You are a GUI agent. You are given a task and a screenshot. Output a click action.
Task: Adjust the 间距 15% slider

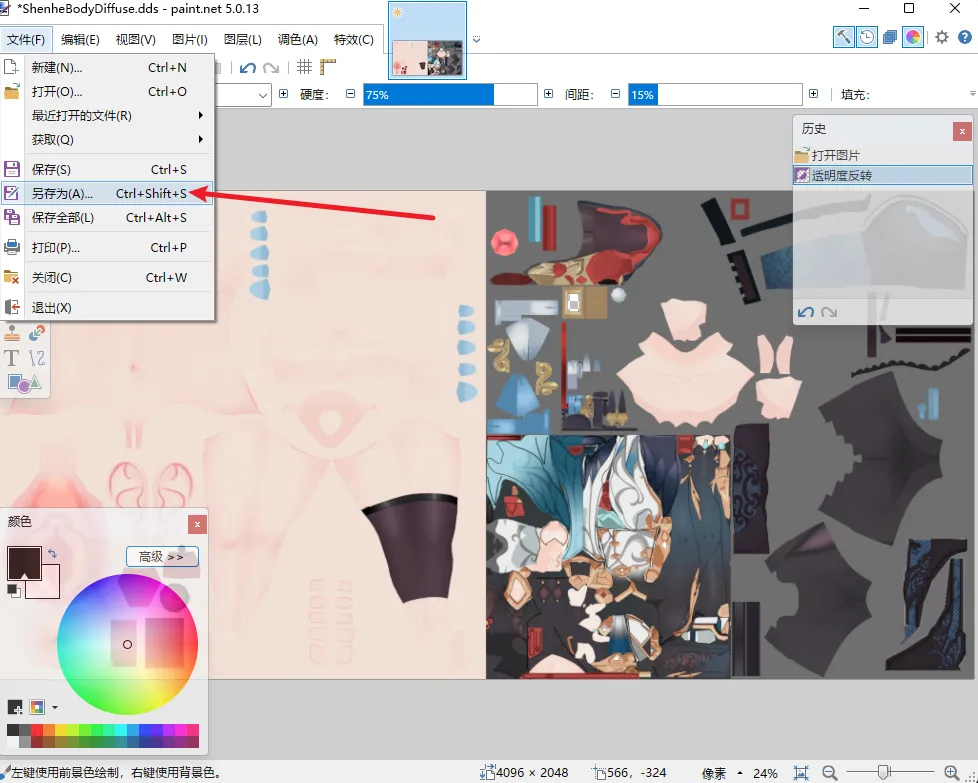715,95
